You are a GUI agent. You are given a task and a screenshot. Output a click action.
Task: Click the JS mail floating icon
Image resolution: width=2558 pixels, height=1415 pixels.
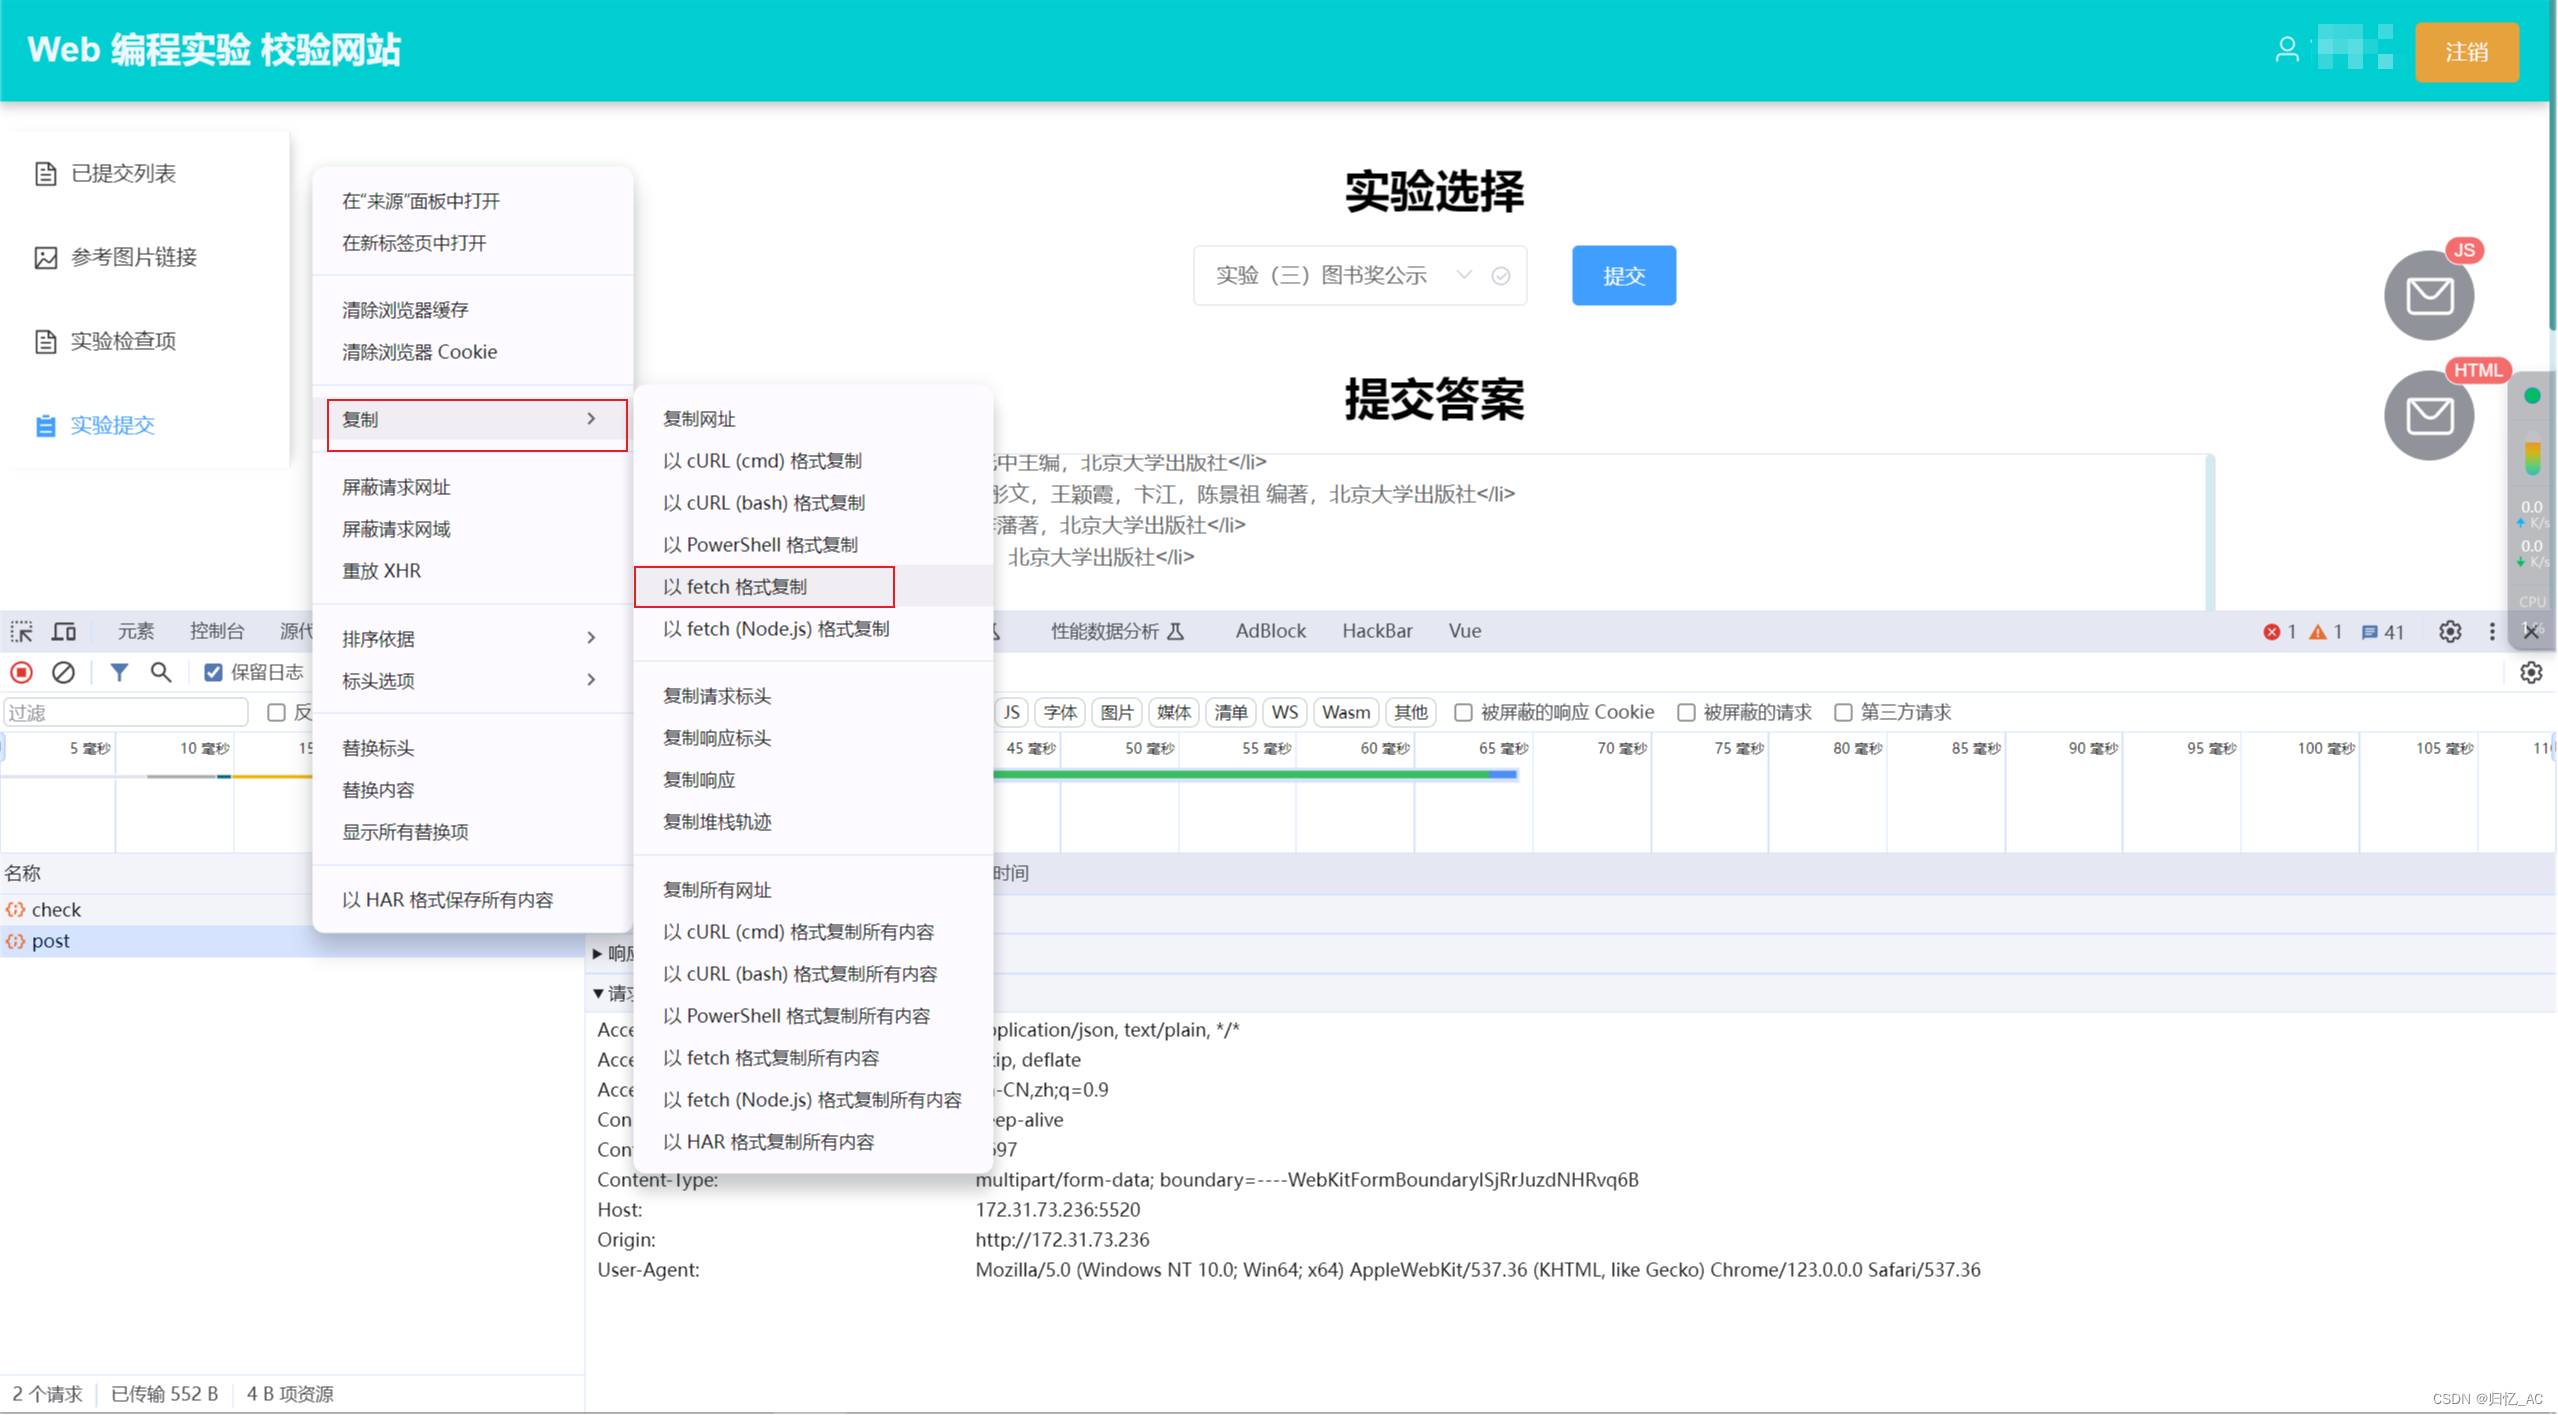[x=2429, y=296]
